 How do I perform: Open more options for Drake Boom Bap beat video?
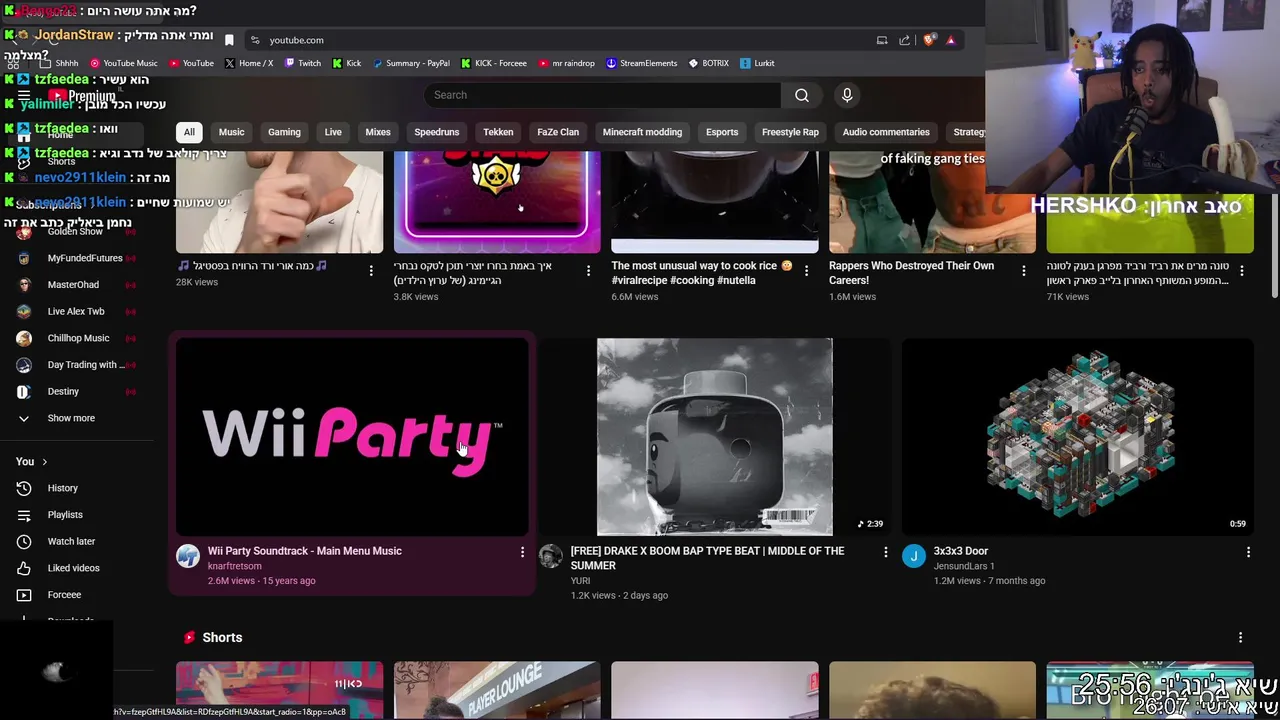(885, 552)
